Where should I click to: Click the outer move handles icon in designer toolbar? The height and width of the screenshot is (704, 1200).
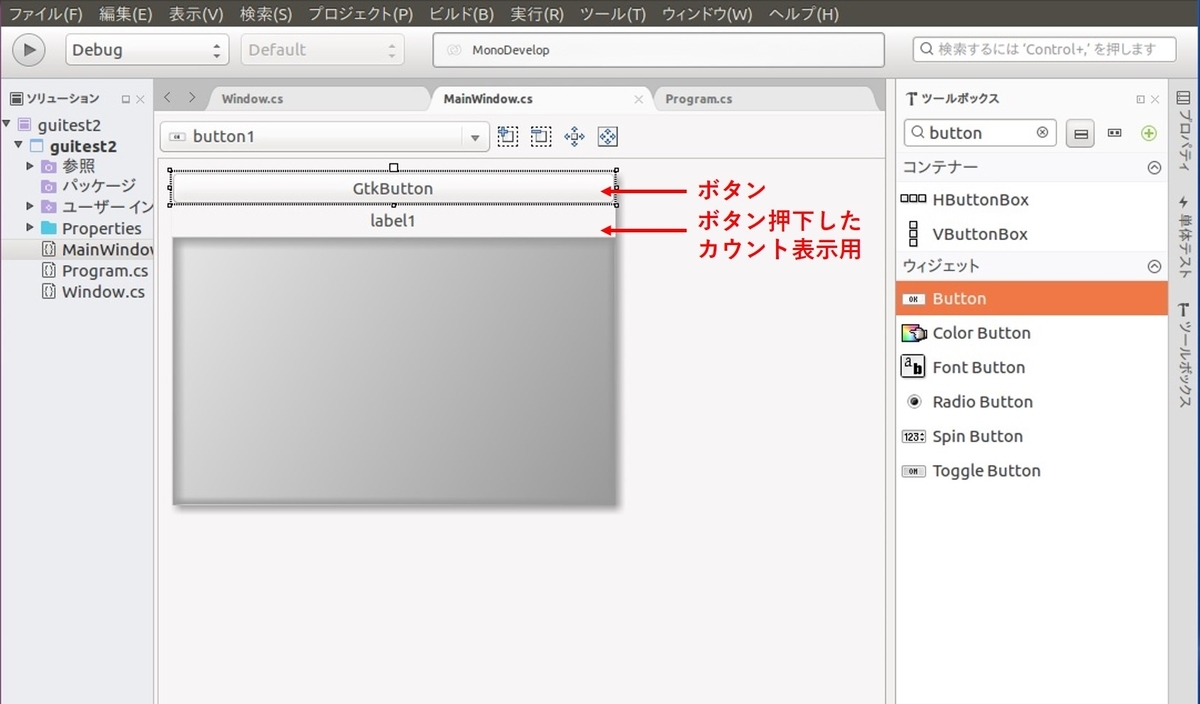click(607, 136)
